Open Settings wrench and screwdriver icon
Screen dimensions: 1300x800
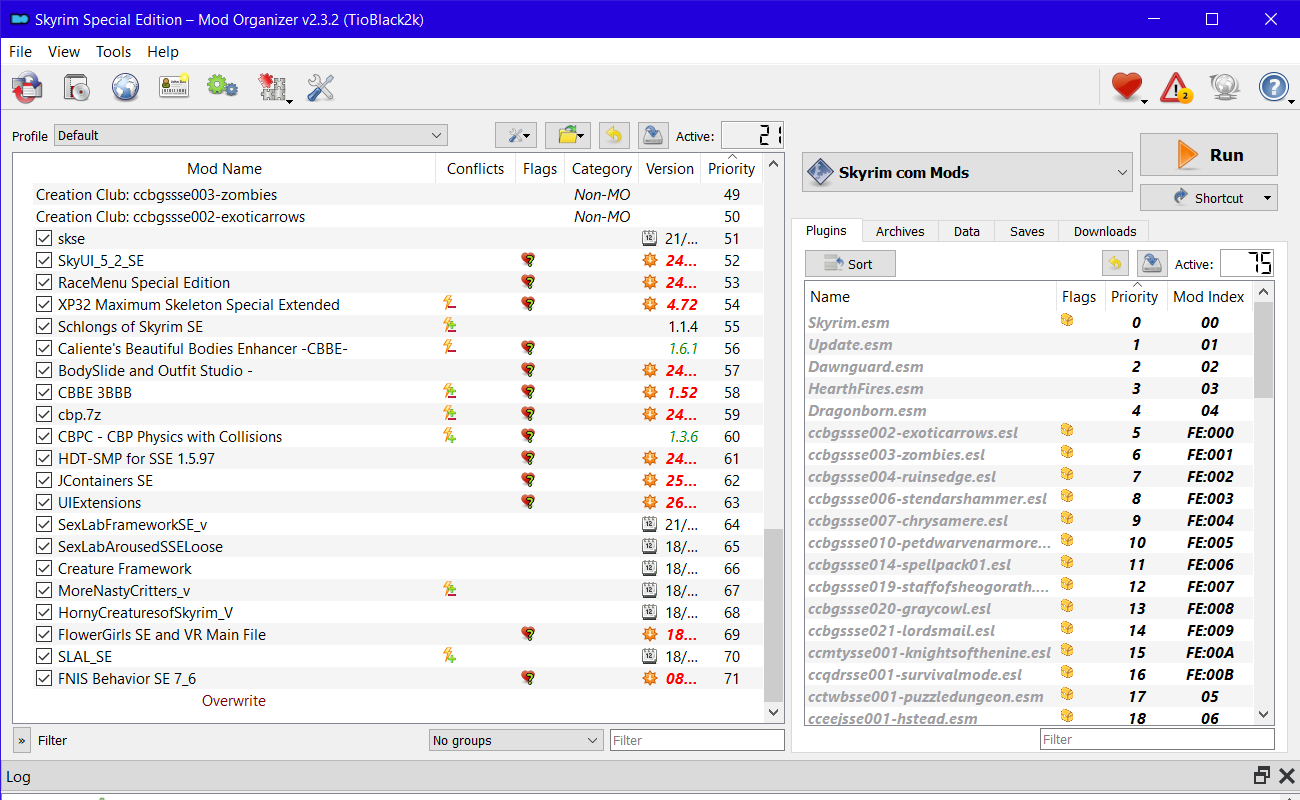pyautogui.click(x=320, y=88)
